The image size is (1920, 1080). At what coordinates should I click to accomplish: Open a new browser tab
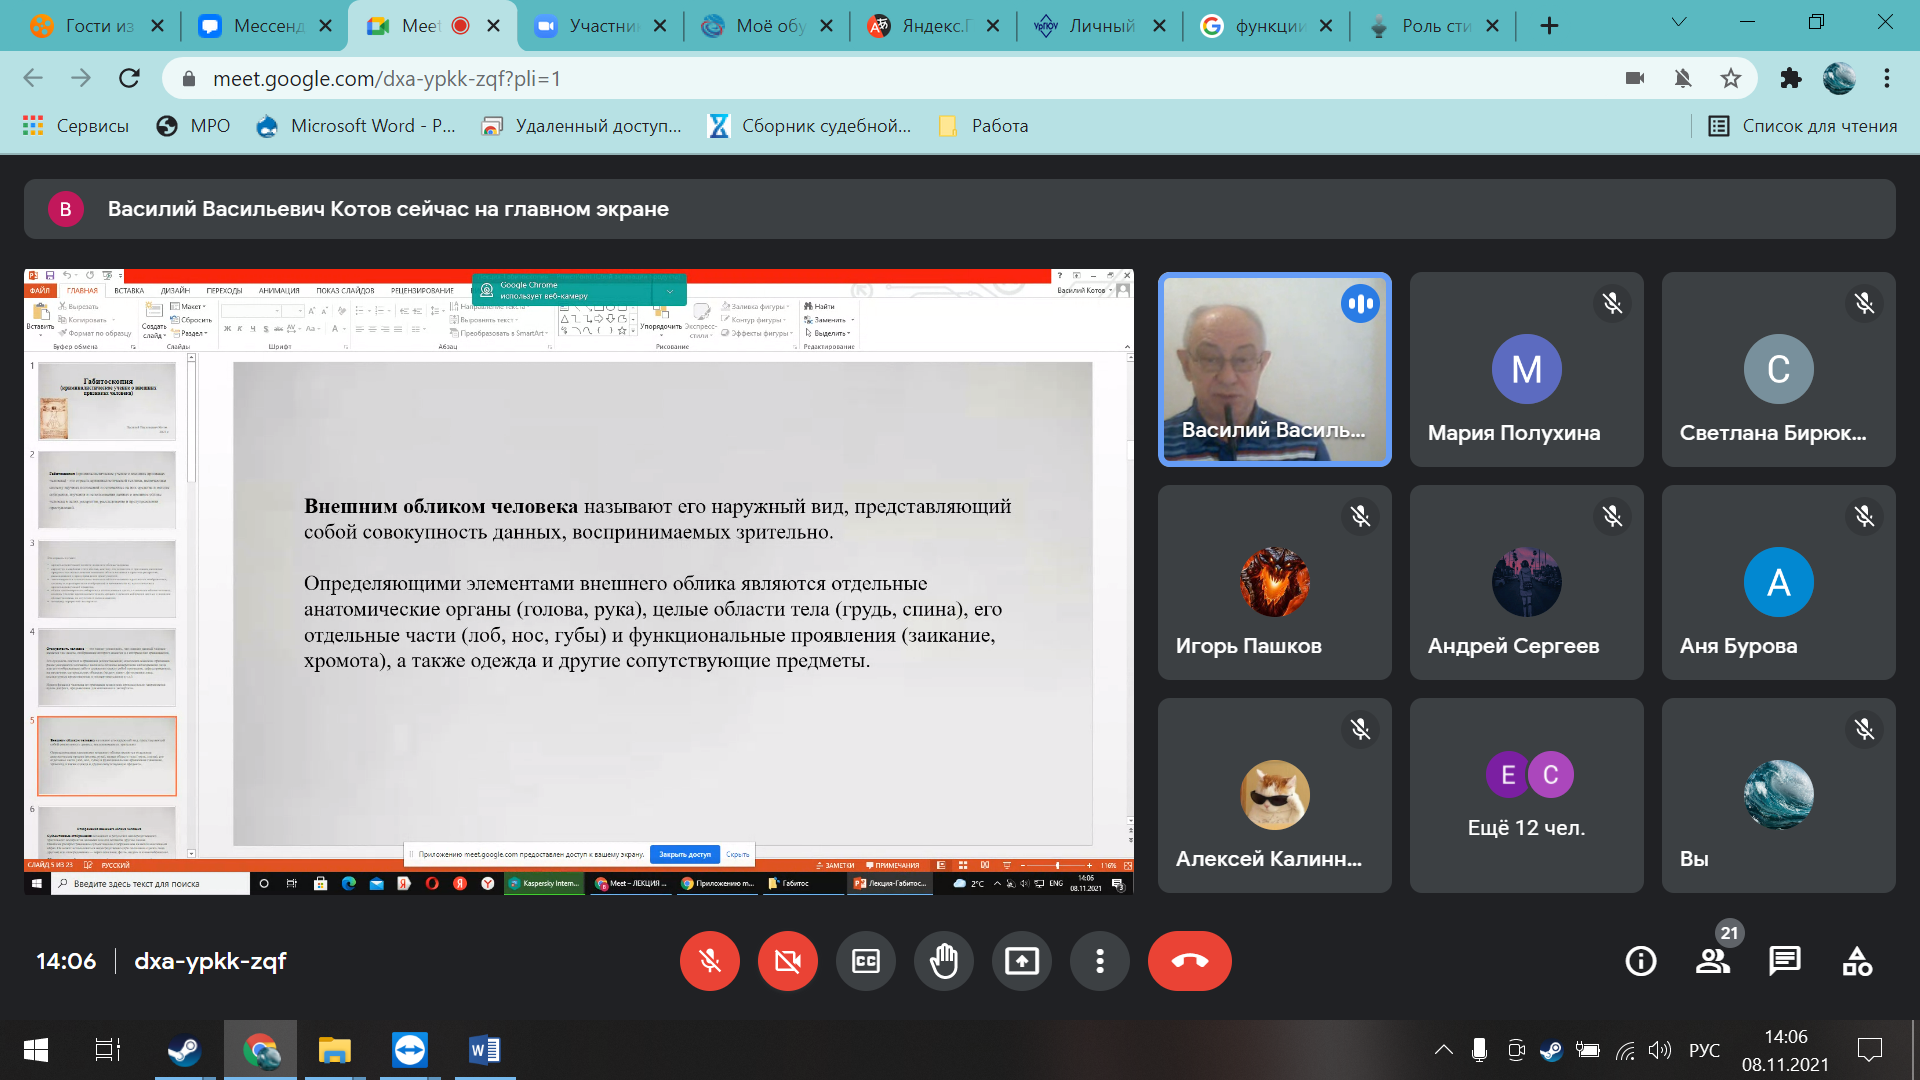tap(1549, 26)
